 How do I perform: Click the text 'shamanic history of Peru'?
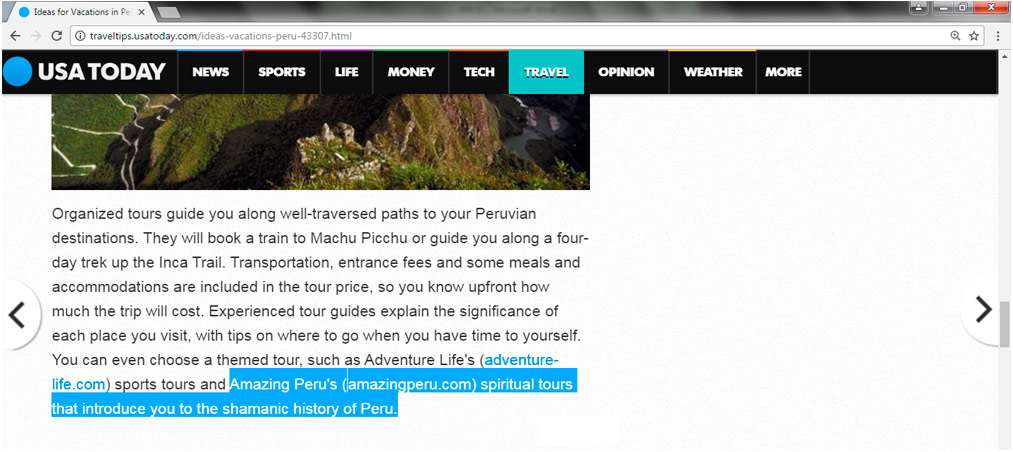coord(309,409)
